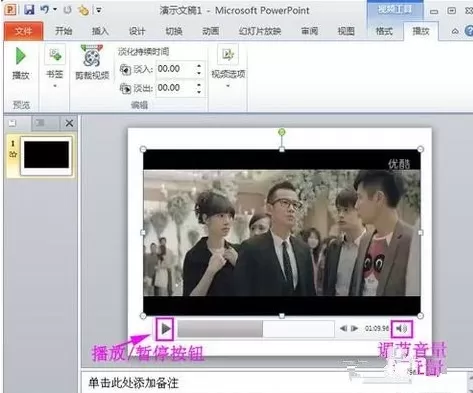473x393 pixels.
Task: Increase fade out duration with up arrow
Action: 199,85
